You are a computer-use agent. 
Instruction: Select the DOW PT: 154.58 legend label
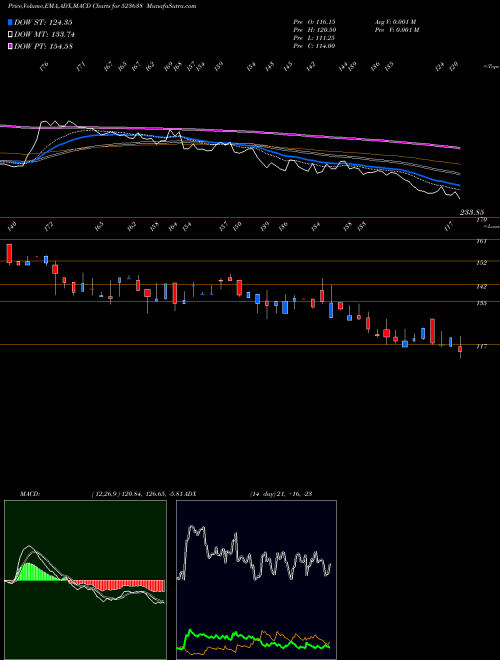pos(44,46)
